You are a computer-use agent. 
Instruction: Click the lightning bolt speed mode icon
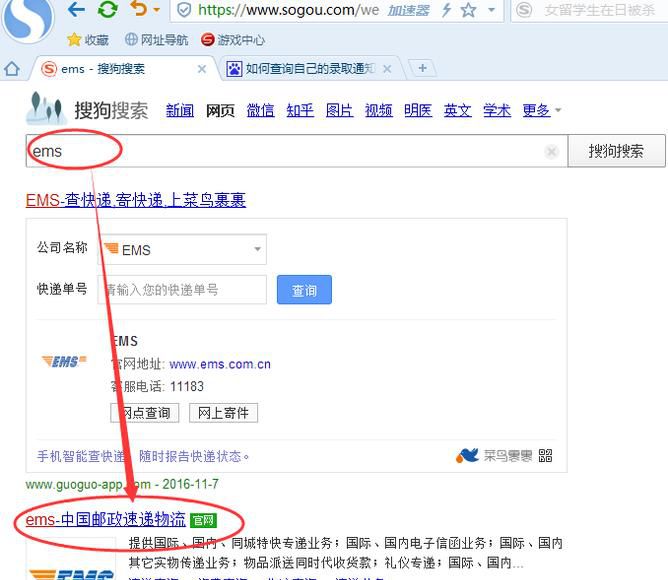tap(446, 10)
